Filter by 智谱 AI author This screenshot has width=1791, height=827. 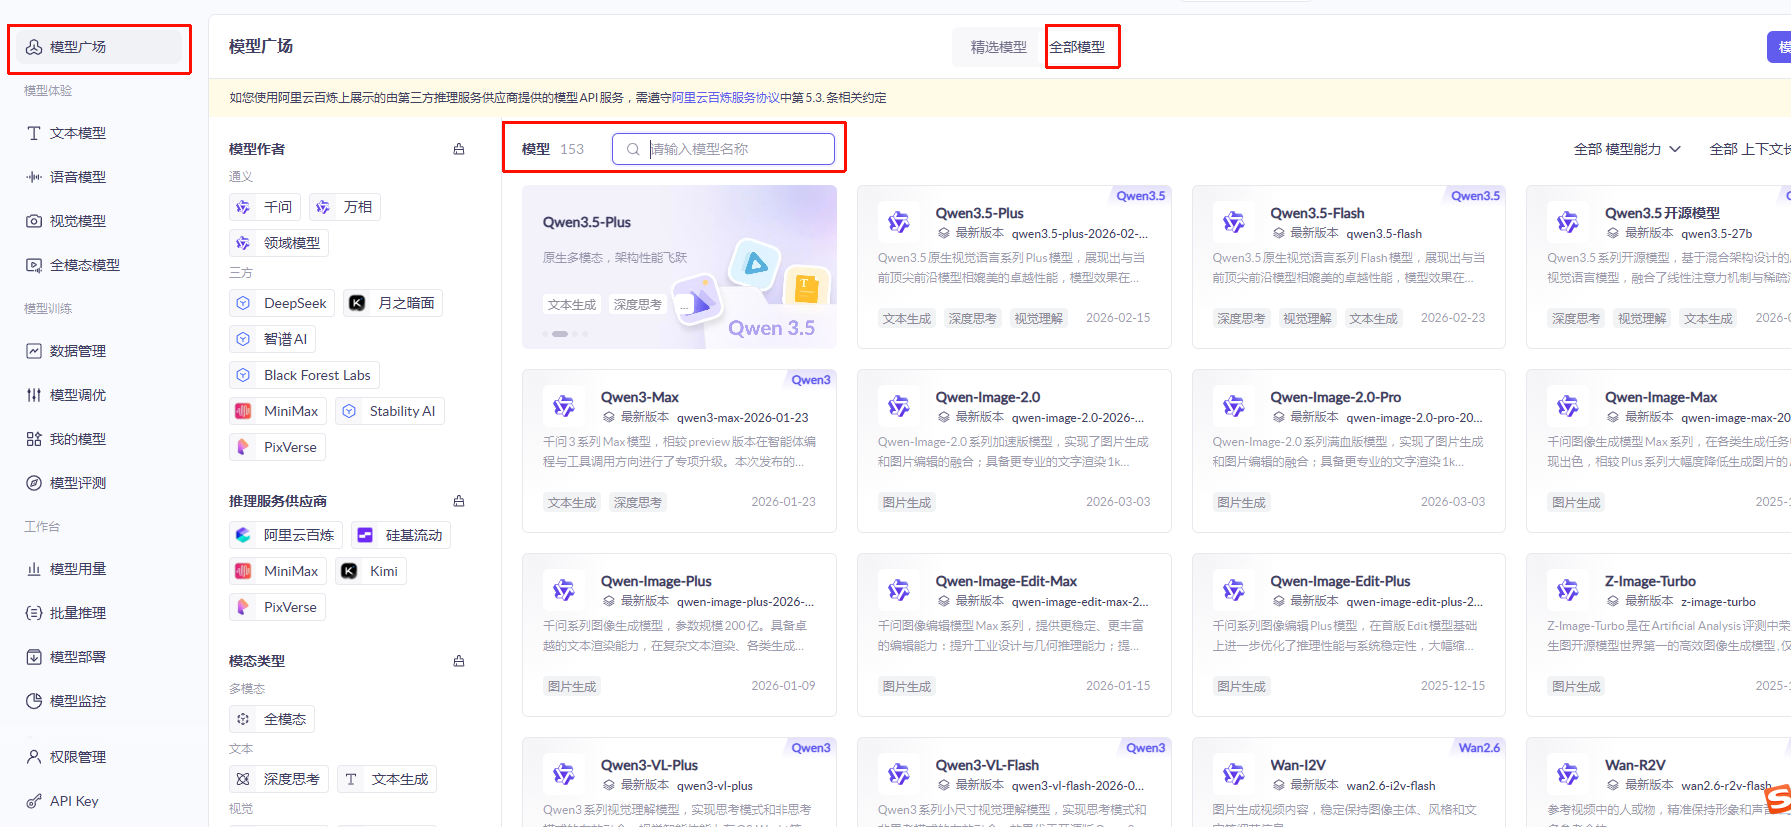coord(272,339)
